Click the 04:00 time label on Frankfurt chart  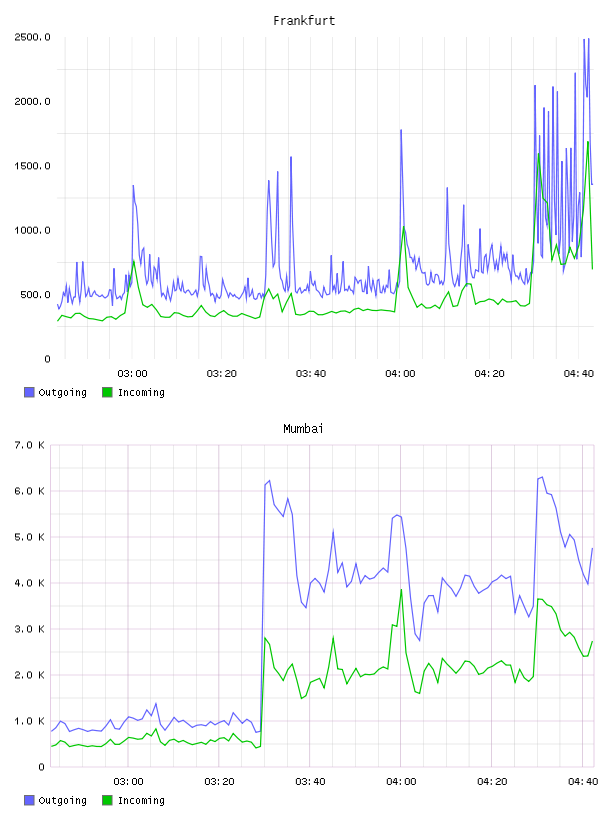point(400,374)
